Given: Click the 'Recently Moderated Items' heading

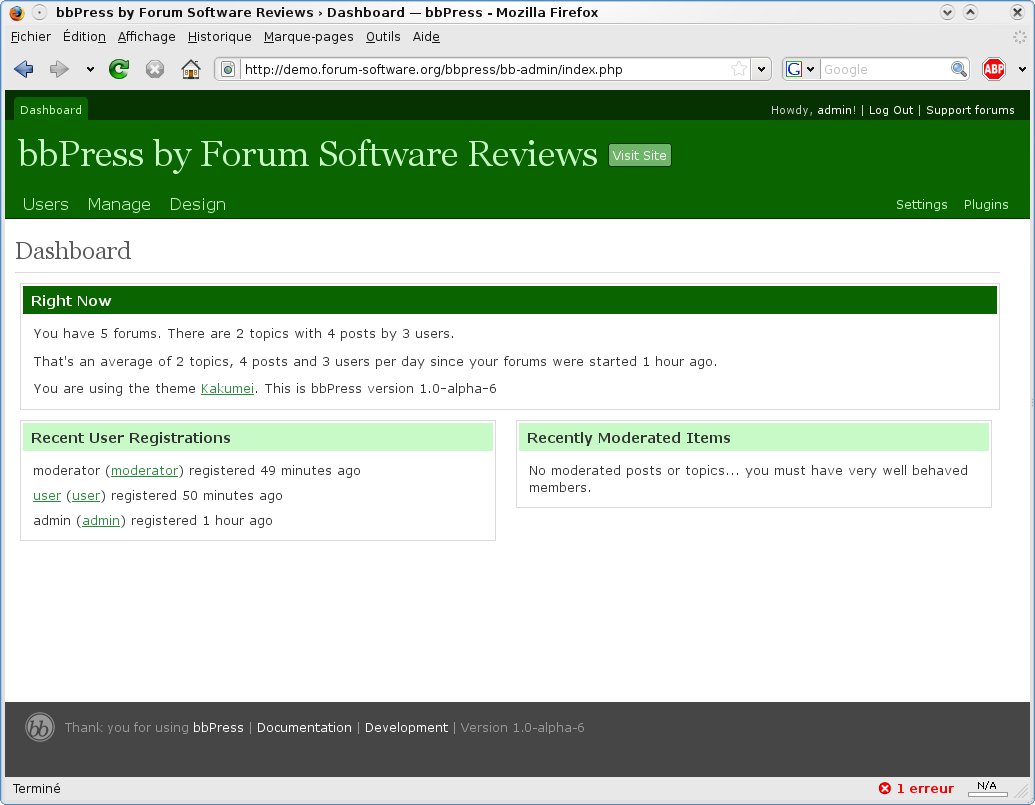Looking at the screenshot, I should [628, 437].
